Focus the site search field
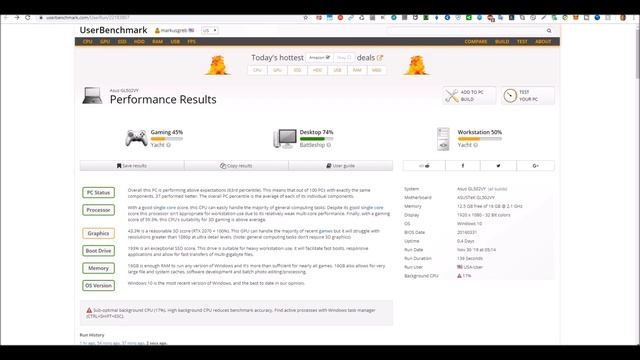 [x=465, y=31]
